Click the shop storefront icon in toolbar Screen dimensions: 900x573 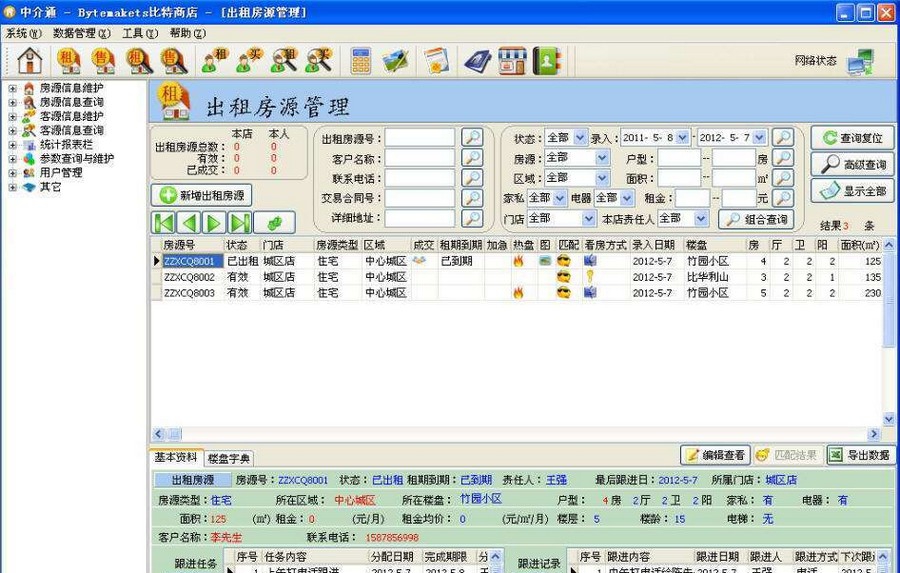(x=512, y=61)
